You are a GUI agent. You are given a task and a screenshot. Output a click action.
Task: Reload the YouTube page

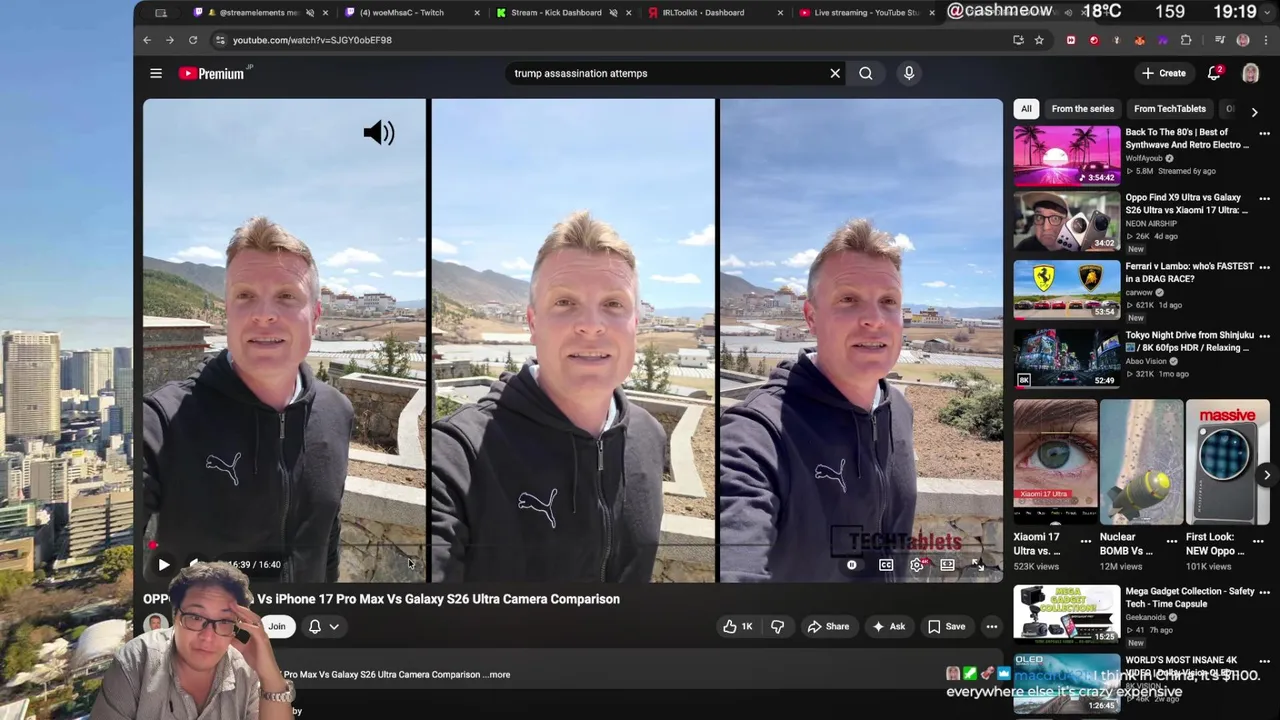coord(193,40)
